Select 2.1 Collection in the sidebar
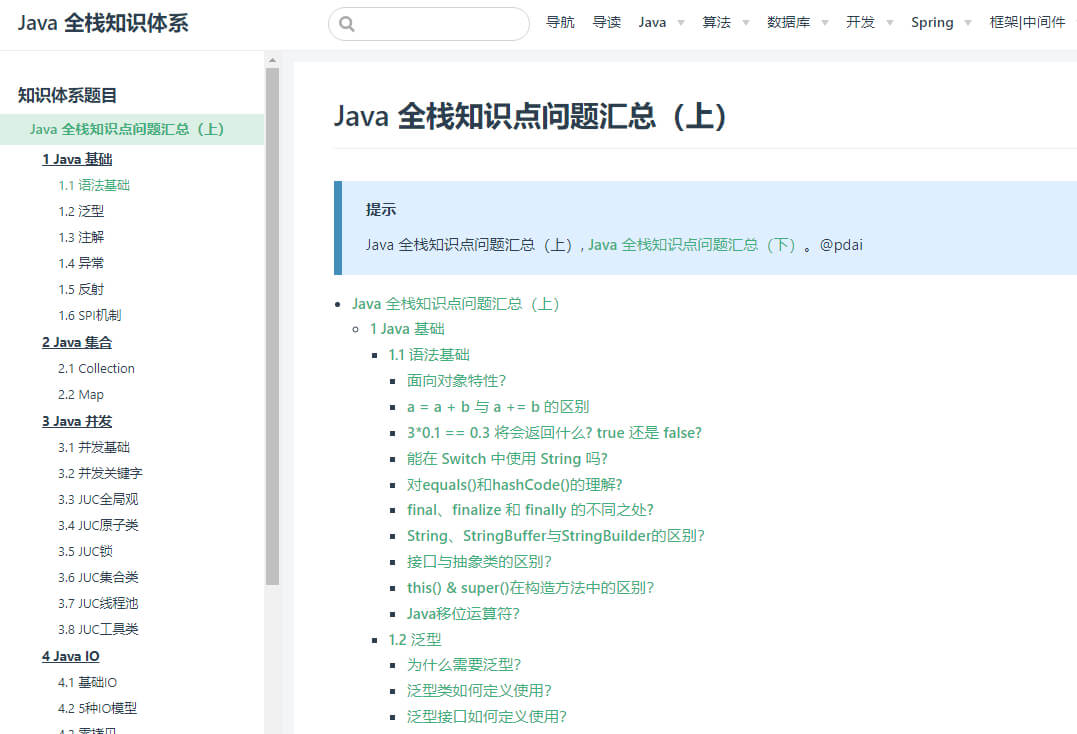 click(x=96, y=368)
